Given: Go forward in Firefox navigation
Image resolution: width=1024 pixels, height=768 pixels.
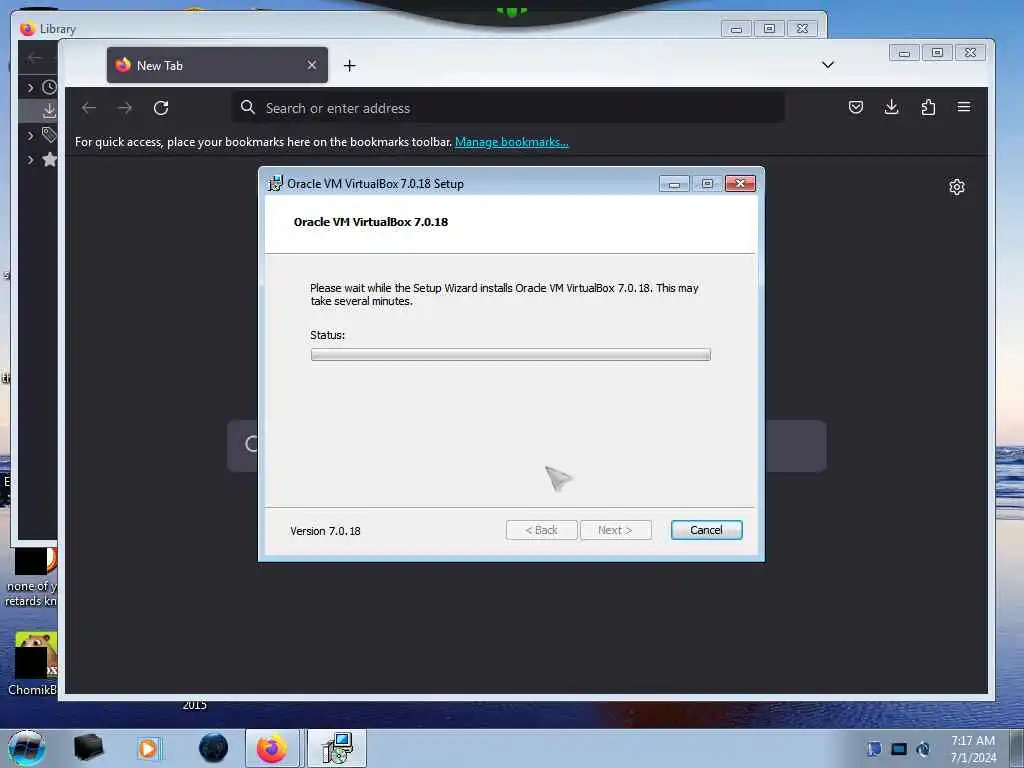Looking at the screenshot, I should point(125,108).
